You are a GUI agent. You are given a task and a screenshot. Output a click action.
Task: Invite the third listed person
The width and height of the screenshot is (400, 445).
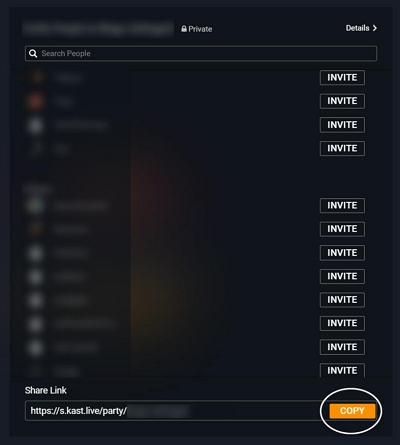342,125
